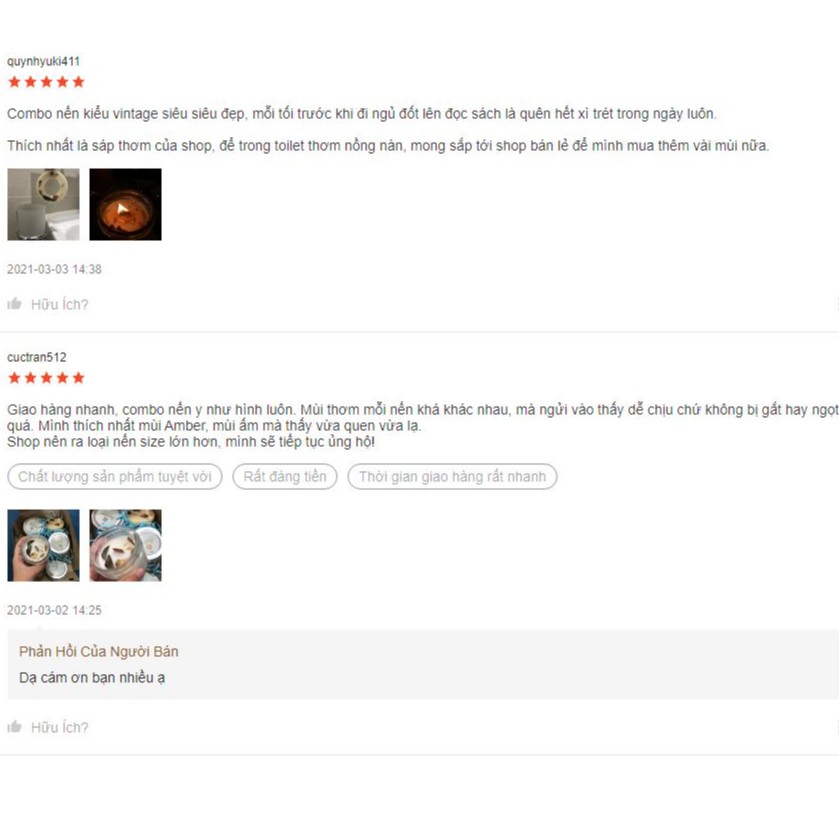The height and width of the screenshot is (839, 839).
Task: Select the 'Rất đáng tiền' tag
Action: 285,476
